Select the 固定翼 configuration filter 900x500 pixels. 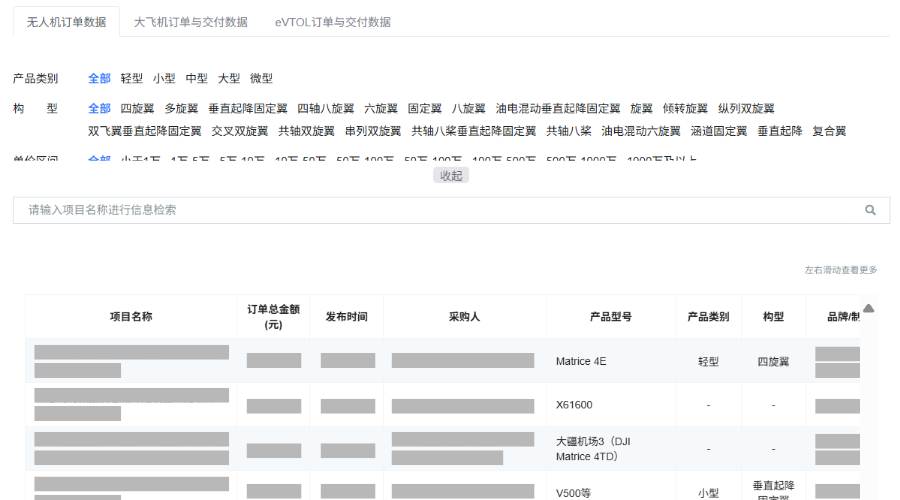point(424,108)
